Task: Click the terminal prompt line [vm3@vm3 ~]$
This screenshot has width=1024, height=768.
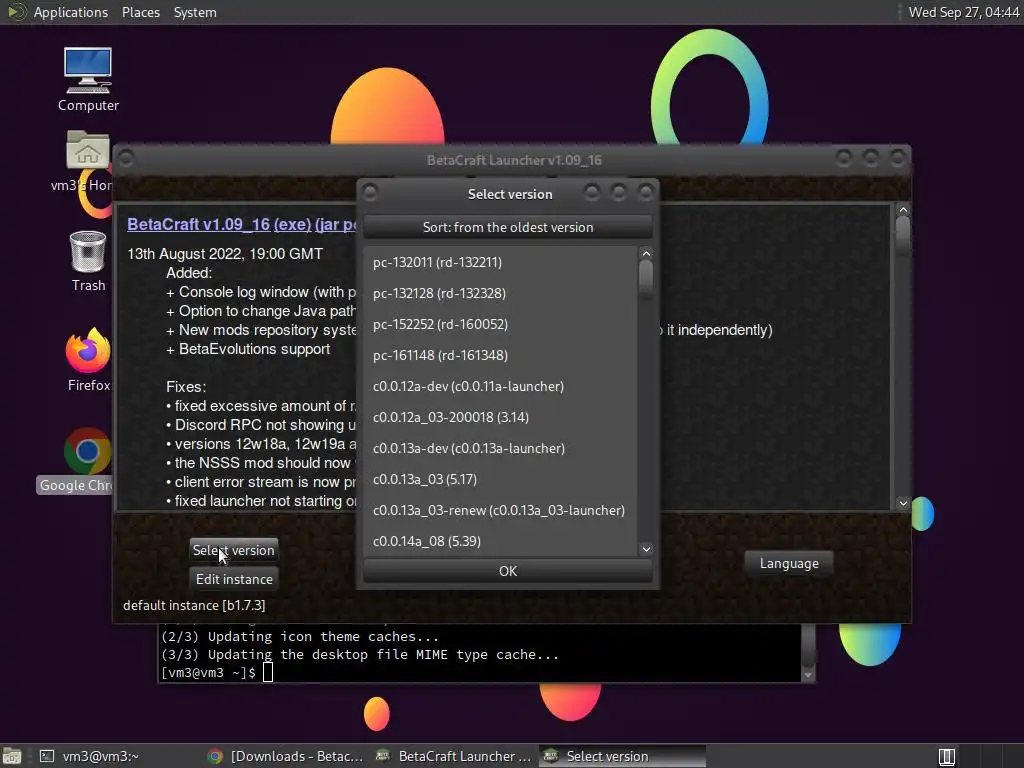Action: pyautogui.click(x=208, y=673)
